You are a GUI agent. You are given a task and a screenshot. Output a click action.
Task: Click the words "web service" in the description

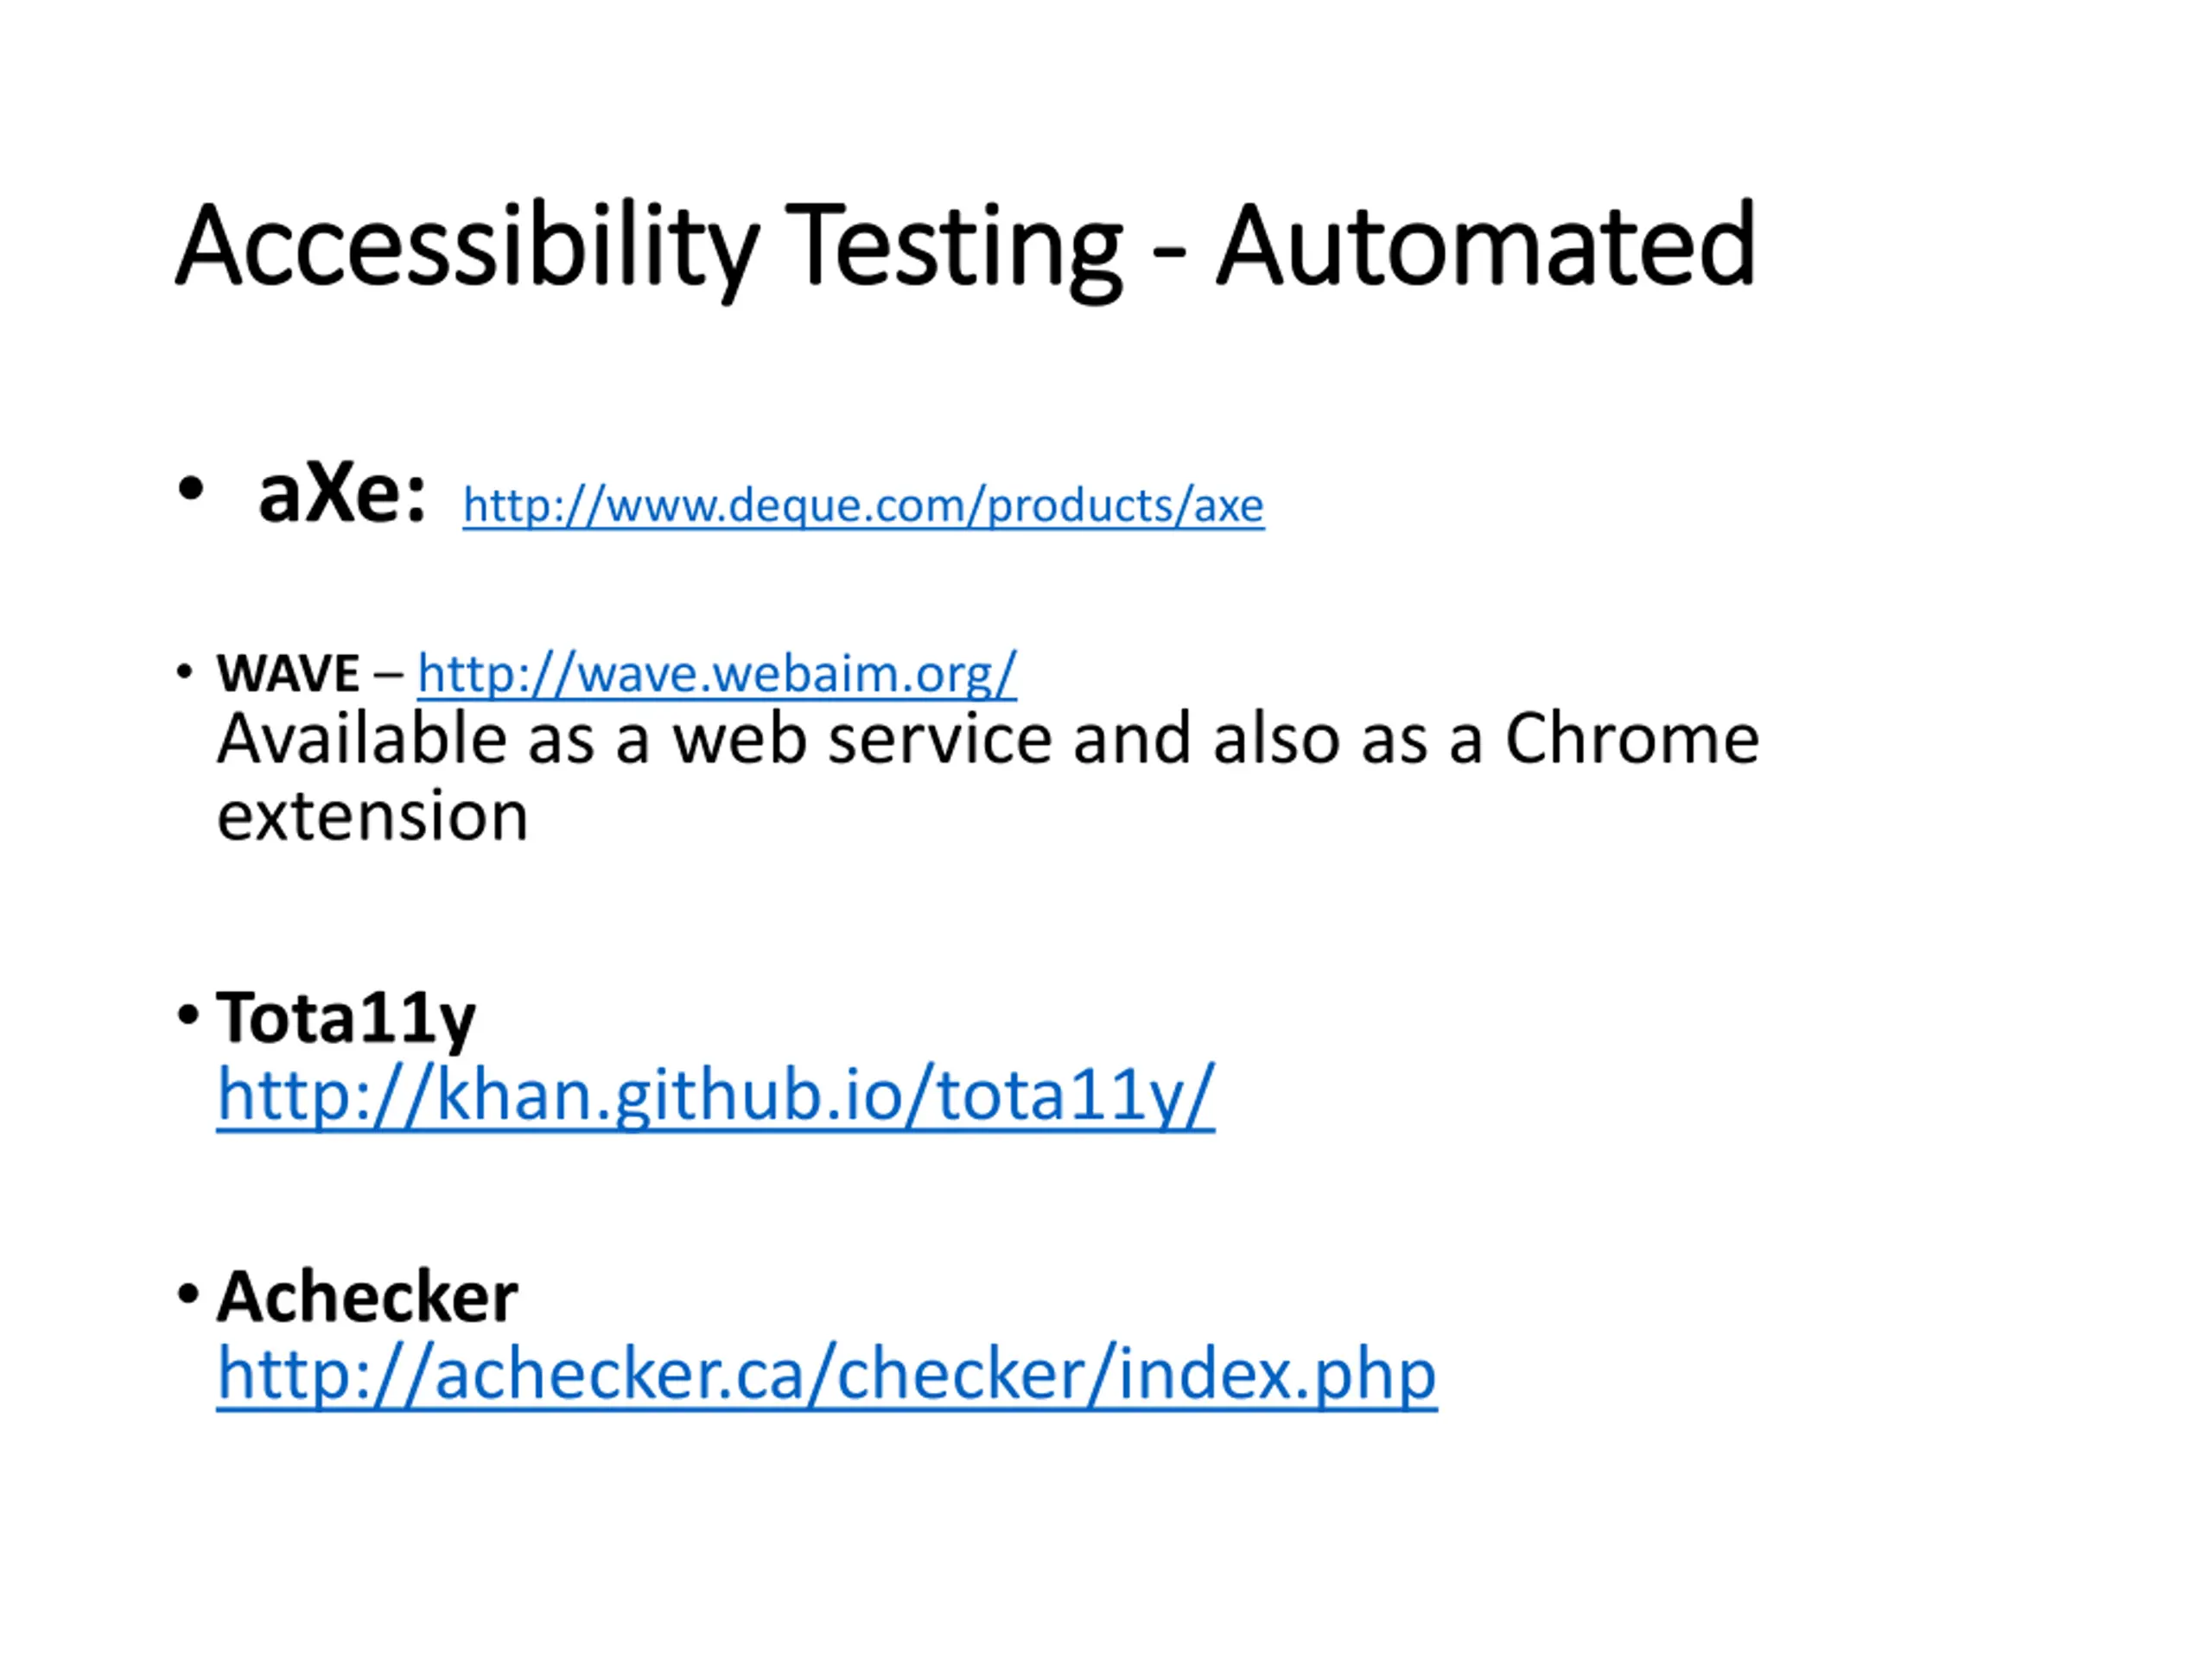tap(862, 740)
